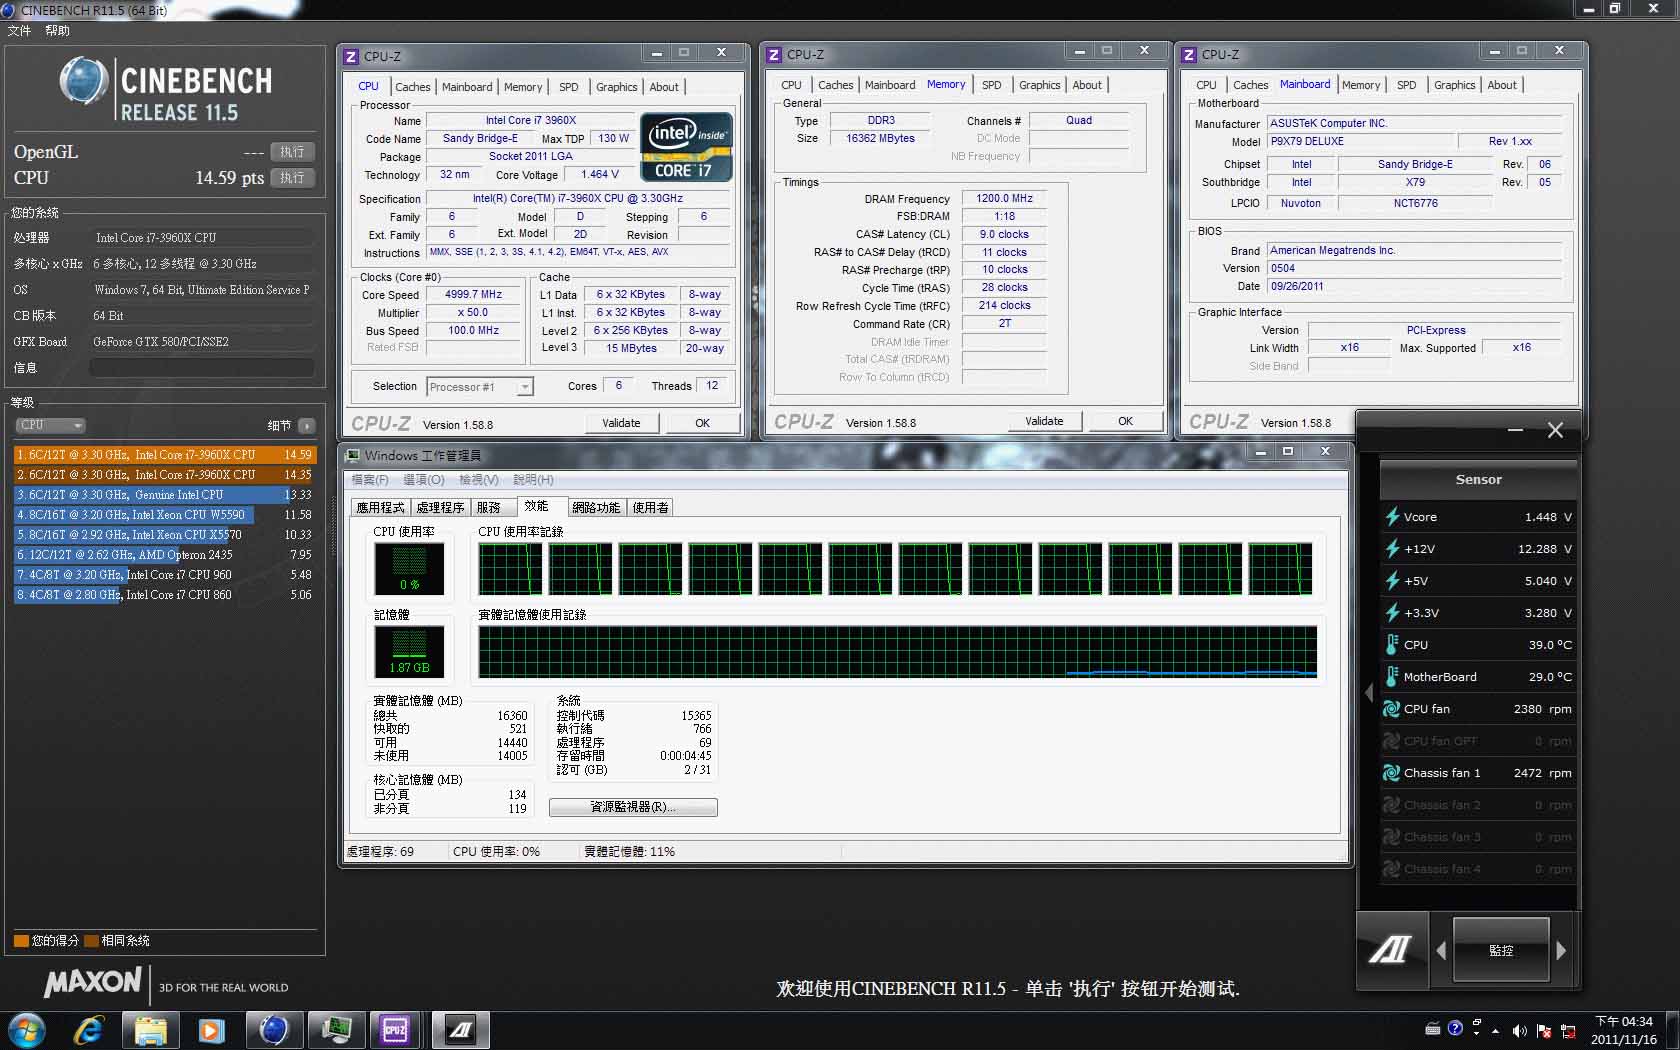The image size is (1680, 1050).
Task: Switch to AI Suite taskbar icon
Action: [460, 1030]
